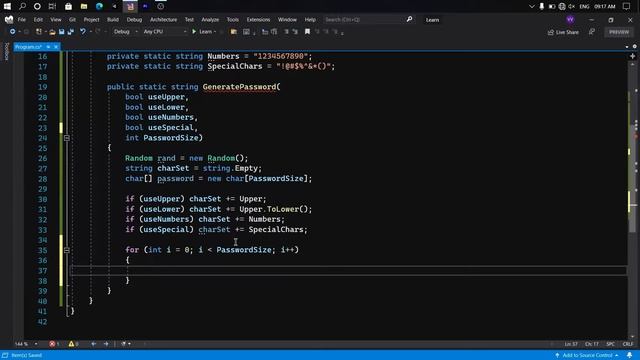Click the Live Share button
Screen dimensions: 640x360
click(563, 32)
